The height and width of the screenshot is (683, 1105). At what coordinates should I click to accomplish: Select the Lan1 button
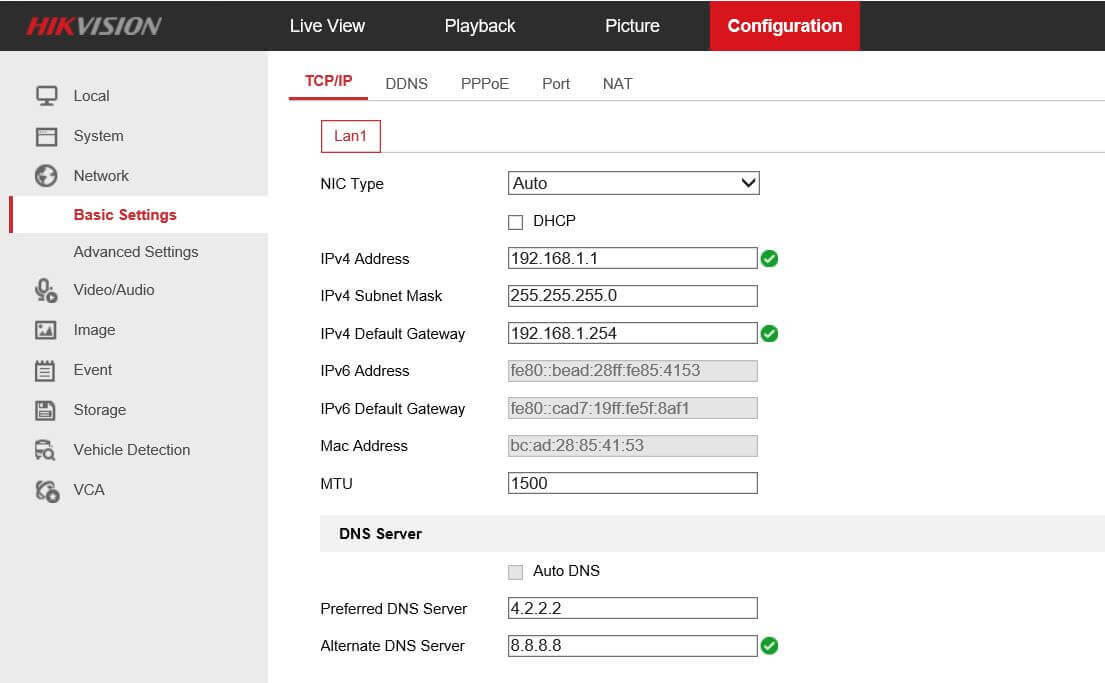pyautogui.click(x=350, y=136)
